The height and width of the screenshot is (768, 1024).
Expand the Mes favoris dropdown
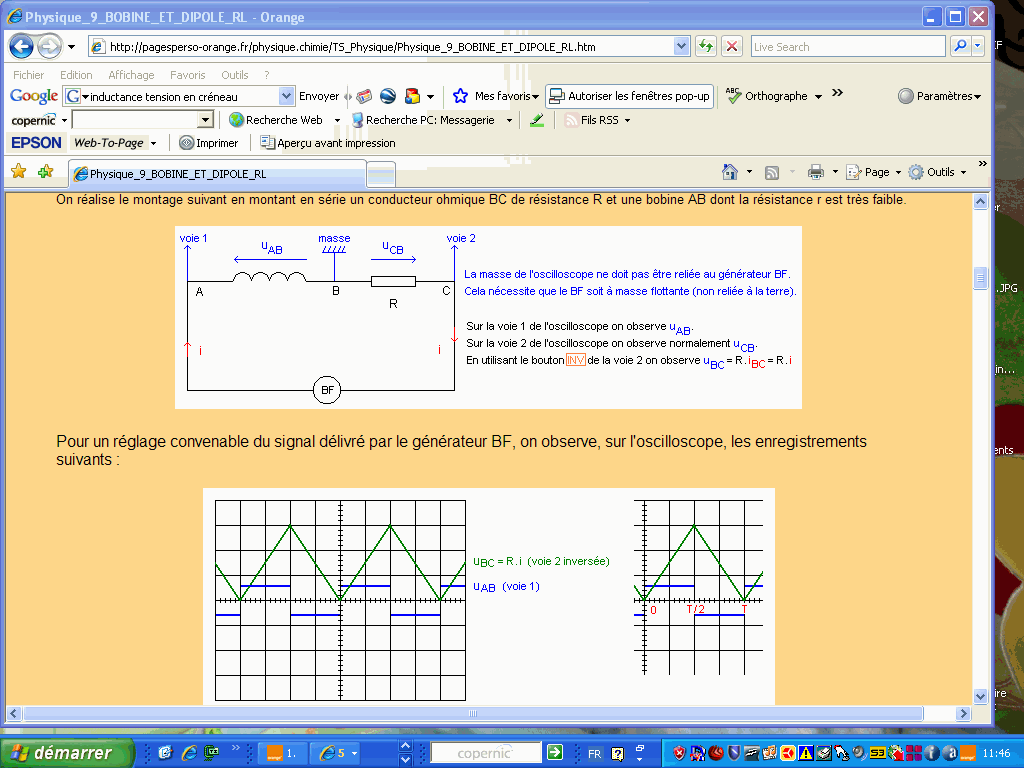click(x=536, y=97)
